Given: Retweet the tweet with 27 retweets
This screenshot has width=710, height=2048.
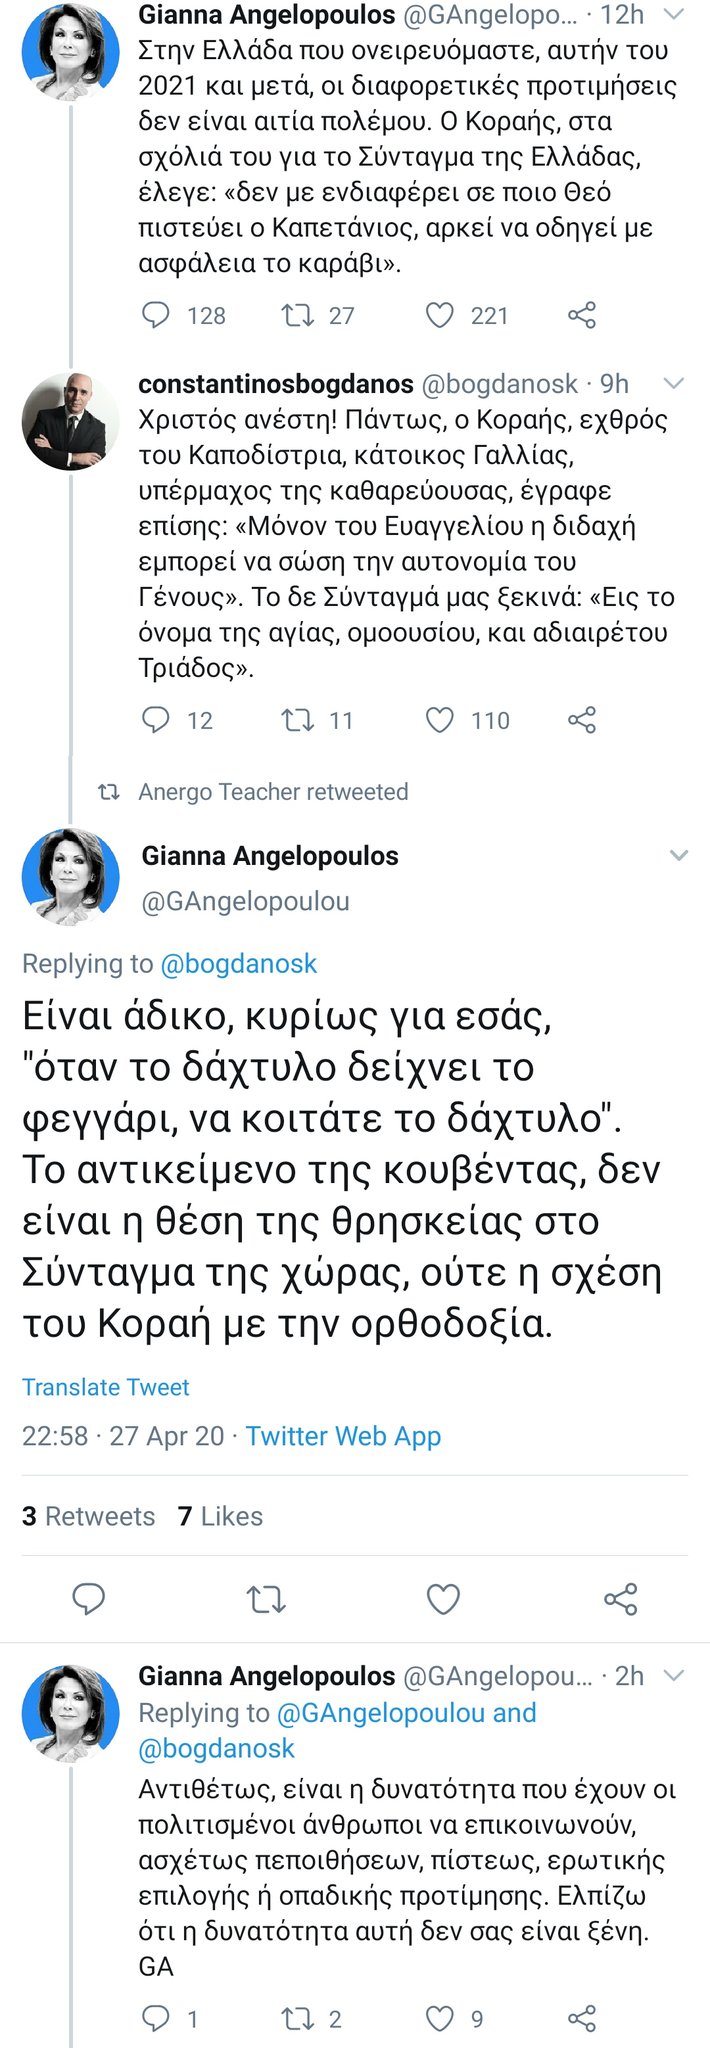Looking at the screenshot, I should (x=297, y=316).
